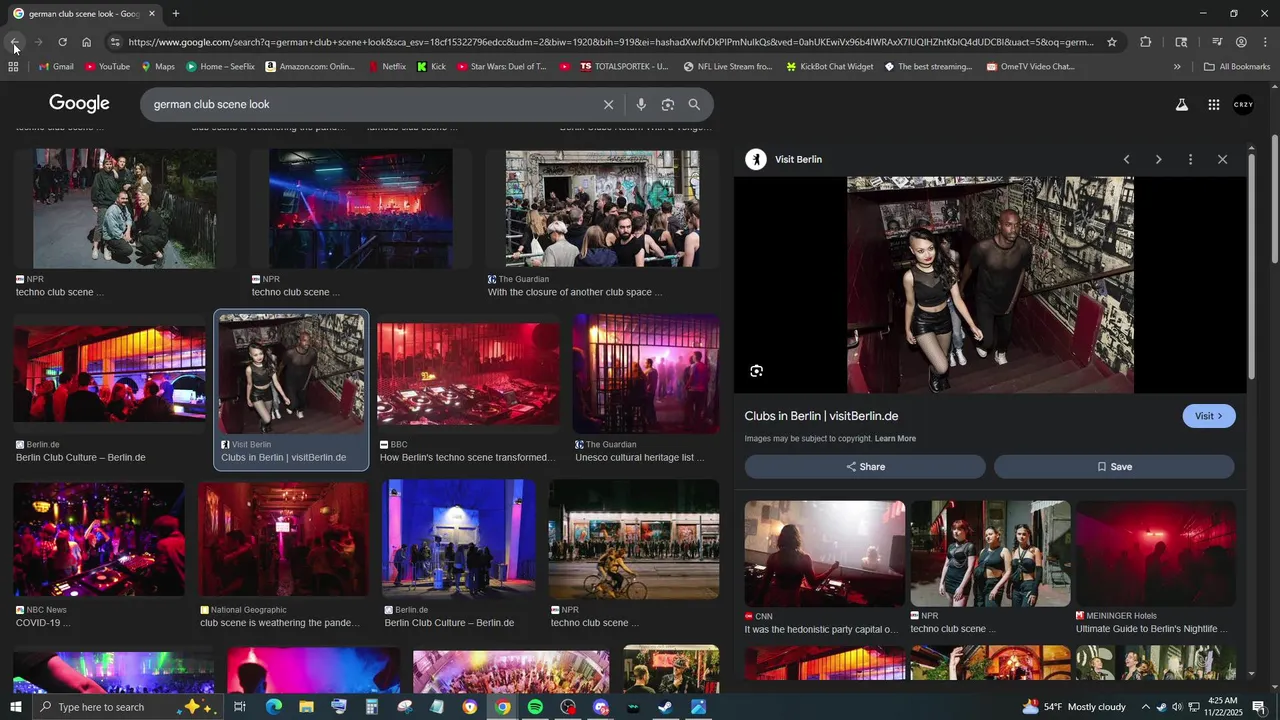1280x720 pixels.
Task: Show previous image in preview panel
Action: tap(1126, 160)
